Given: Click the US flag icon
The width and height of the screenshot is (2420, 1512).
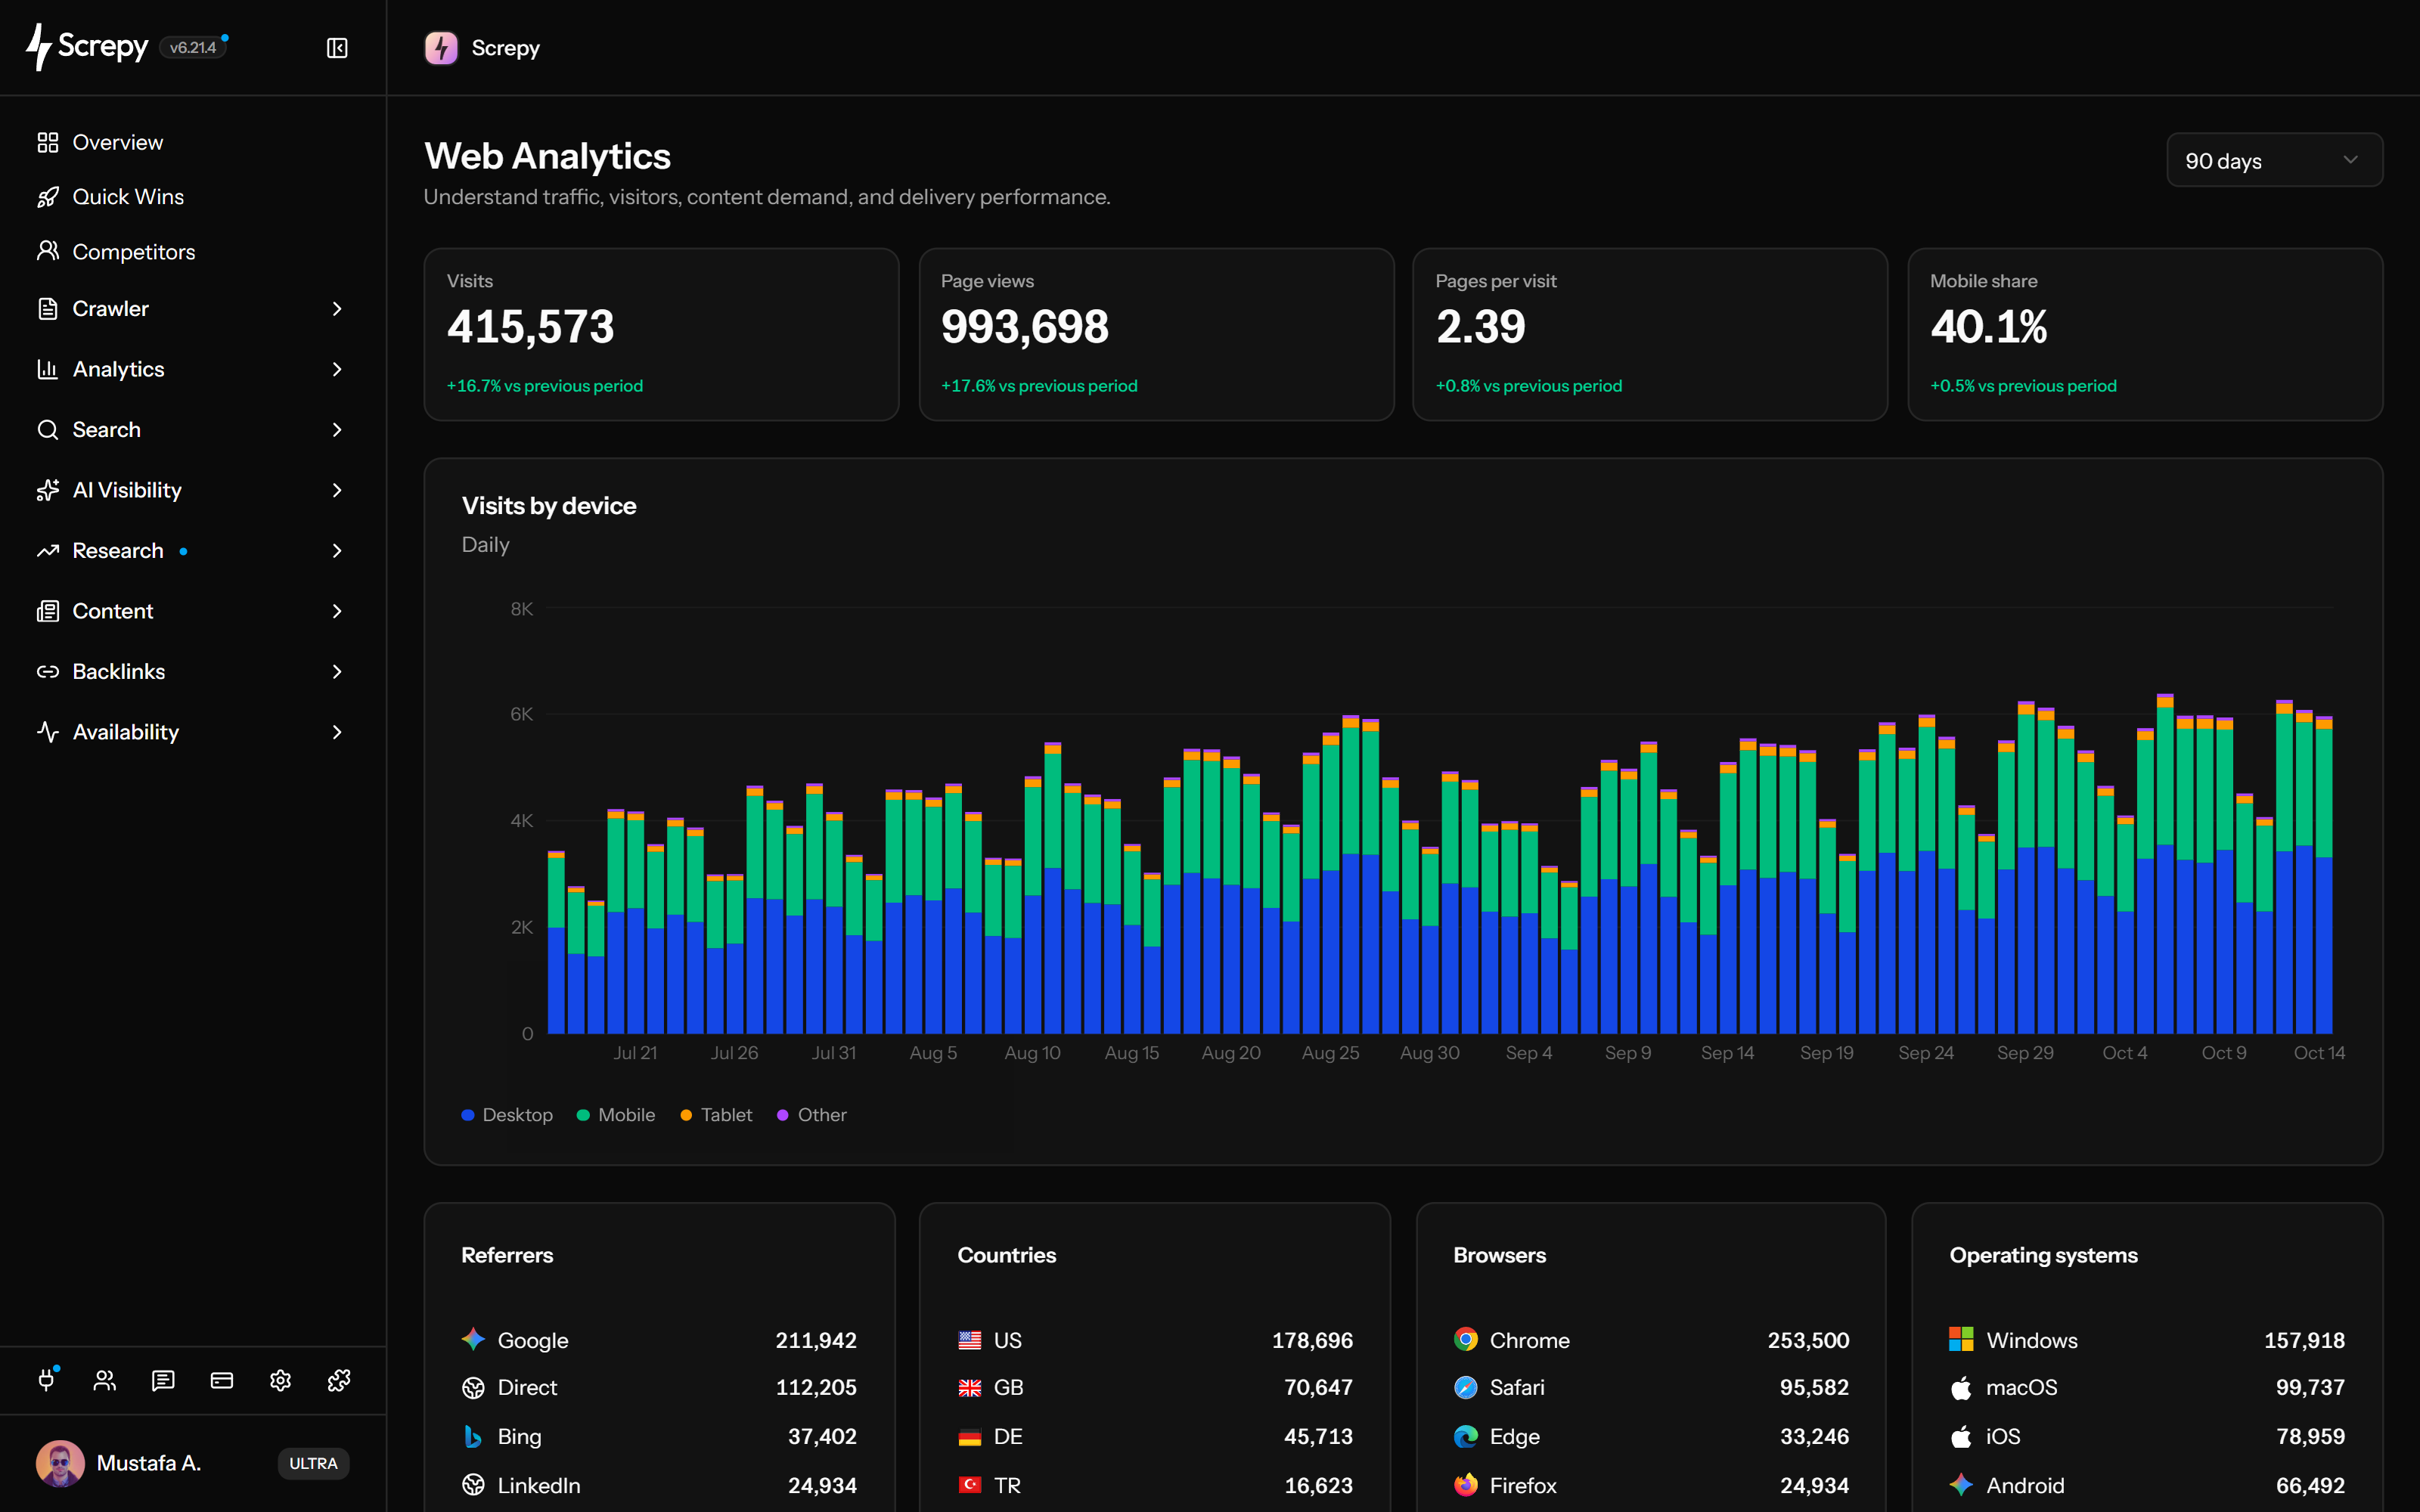Looking at the screenshot, I should (x=969, y=1340).
